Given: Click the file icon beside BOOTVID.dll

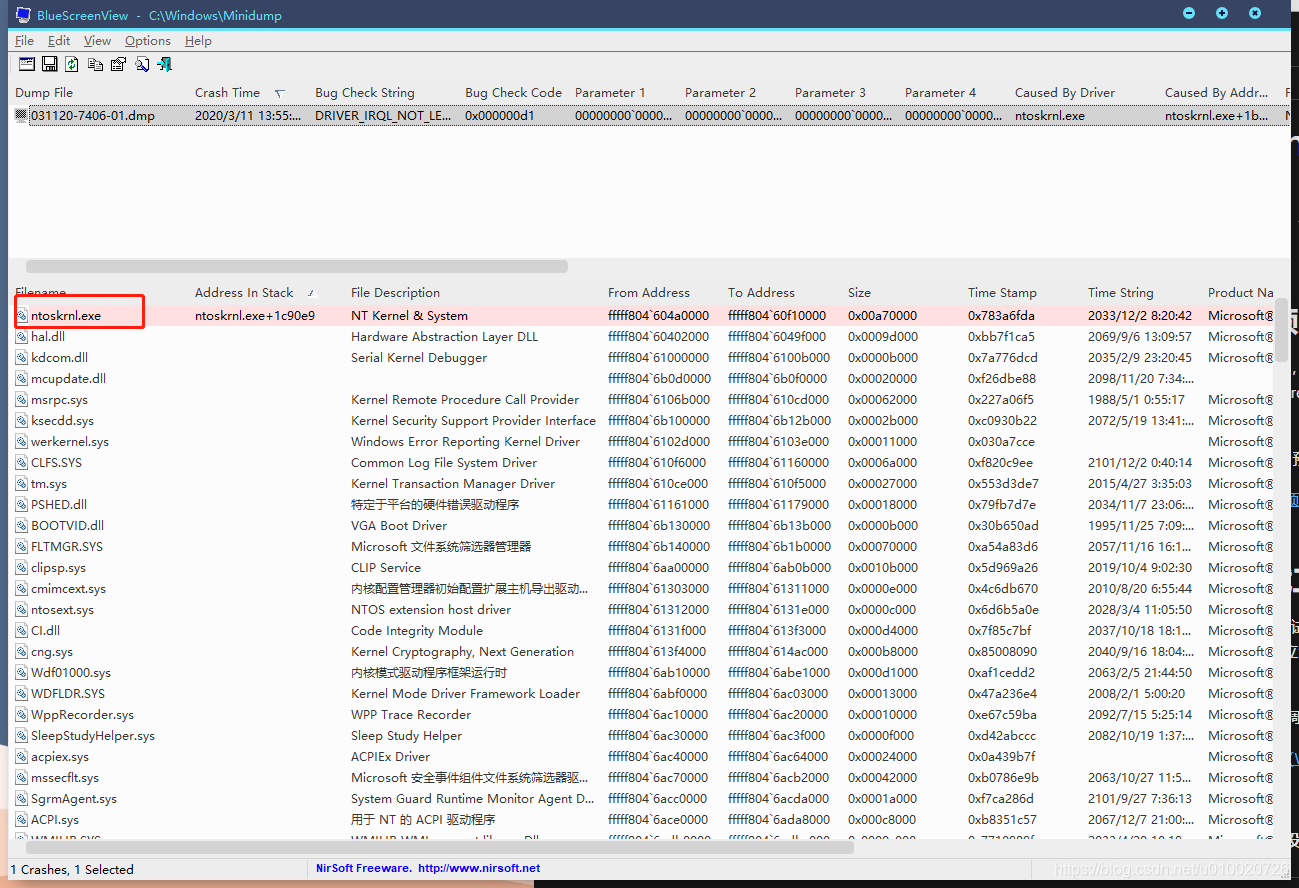Looking at the screenshot, I should coord(22,526).
